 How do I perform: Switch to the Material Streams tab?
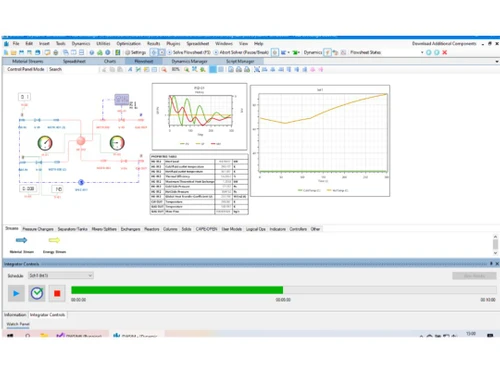[28, 61]
